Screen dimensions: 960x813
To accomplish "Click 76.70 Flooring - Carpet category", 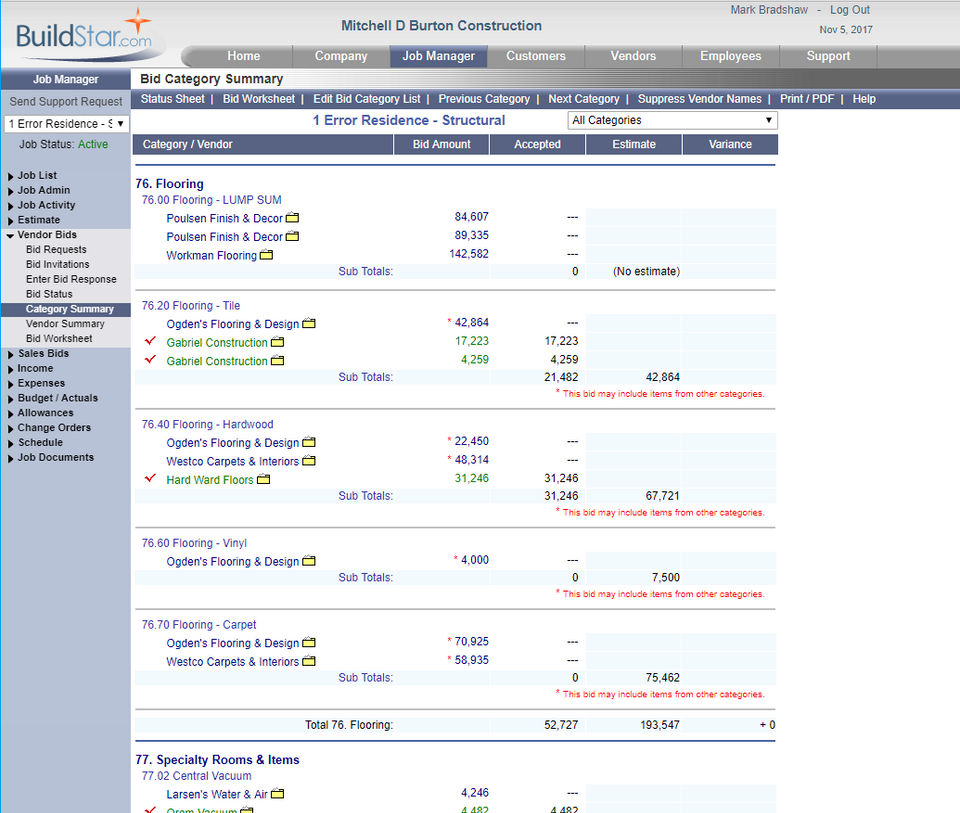I will tap(198, 624).
